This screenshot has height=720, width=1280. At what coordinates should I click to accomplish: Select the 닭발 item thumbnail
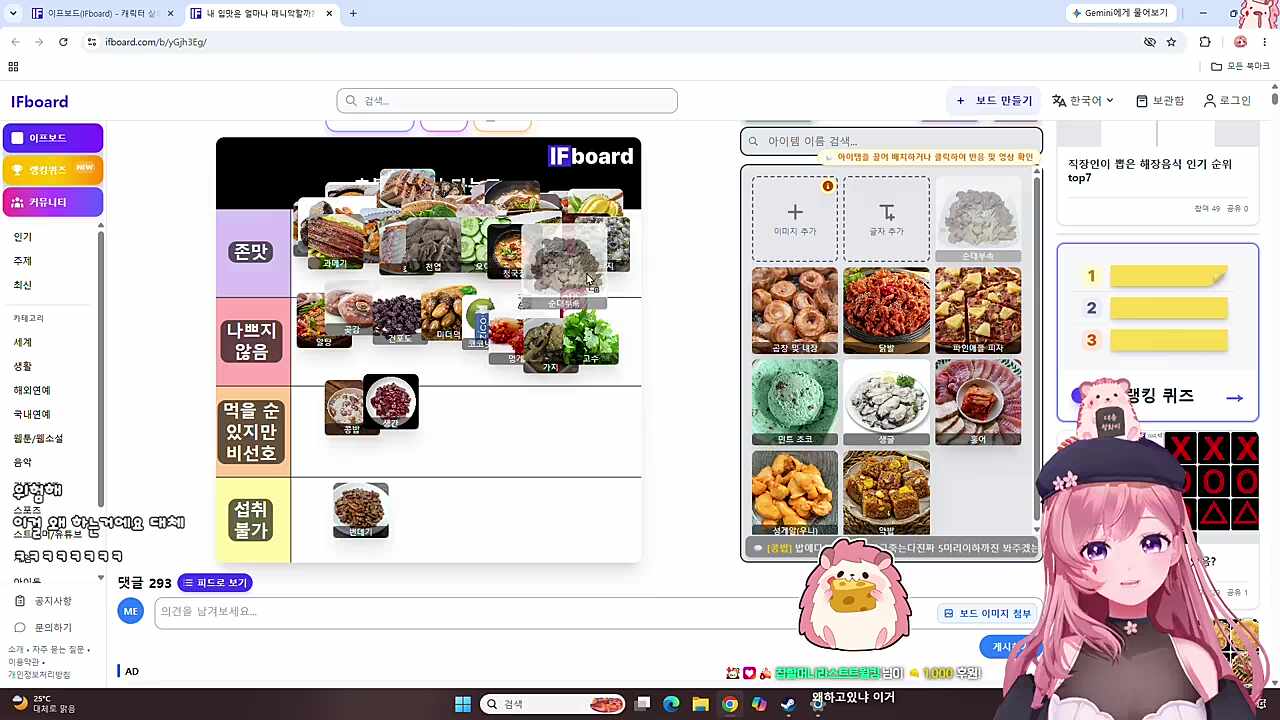(886, 310)
